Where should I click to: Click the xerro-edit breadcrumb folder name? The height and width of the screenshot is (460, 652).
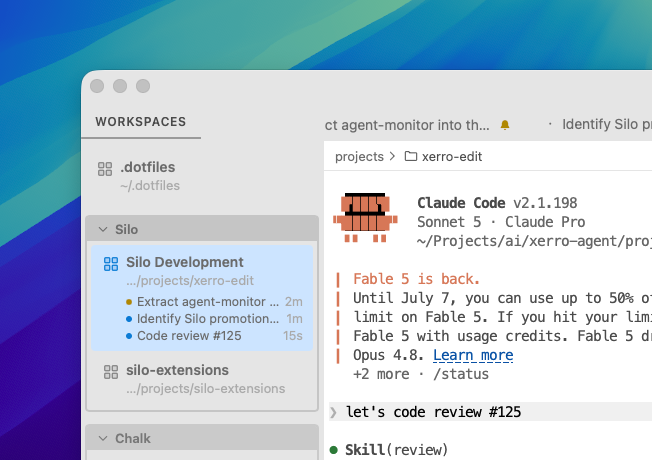(452, 156)
